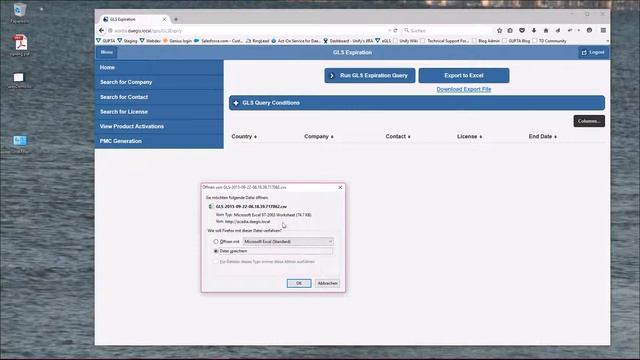Open the TD Community bookmark
The width and height of the screenshot is (640, 360).
[549, 41]
